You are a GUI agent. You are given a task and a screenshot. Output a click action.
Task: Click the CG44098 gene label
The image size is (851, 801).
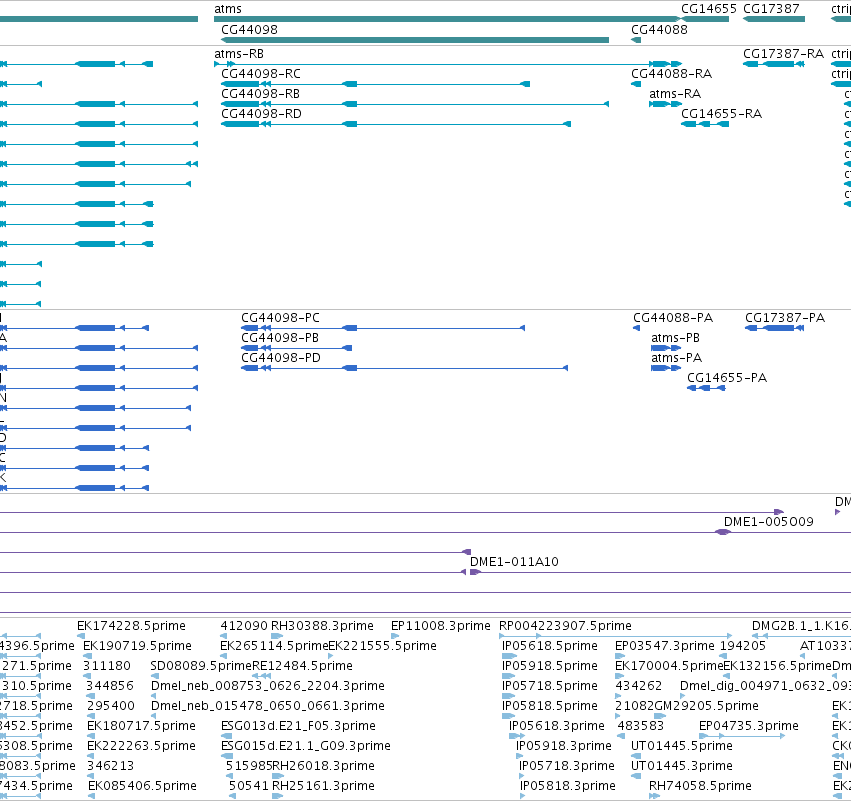pos(249,30)
